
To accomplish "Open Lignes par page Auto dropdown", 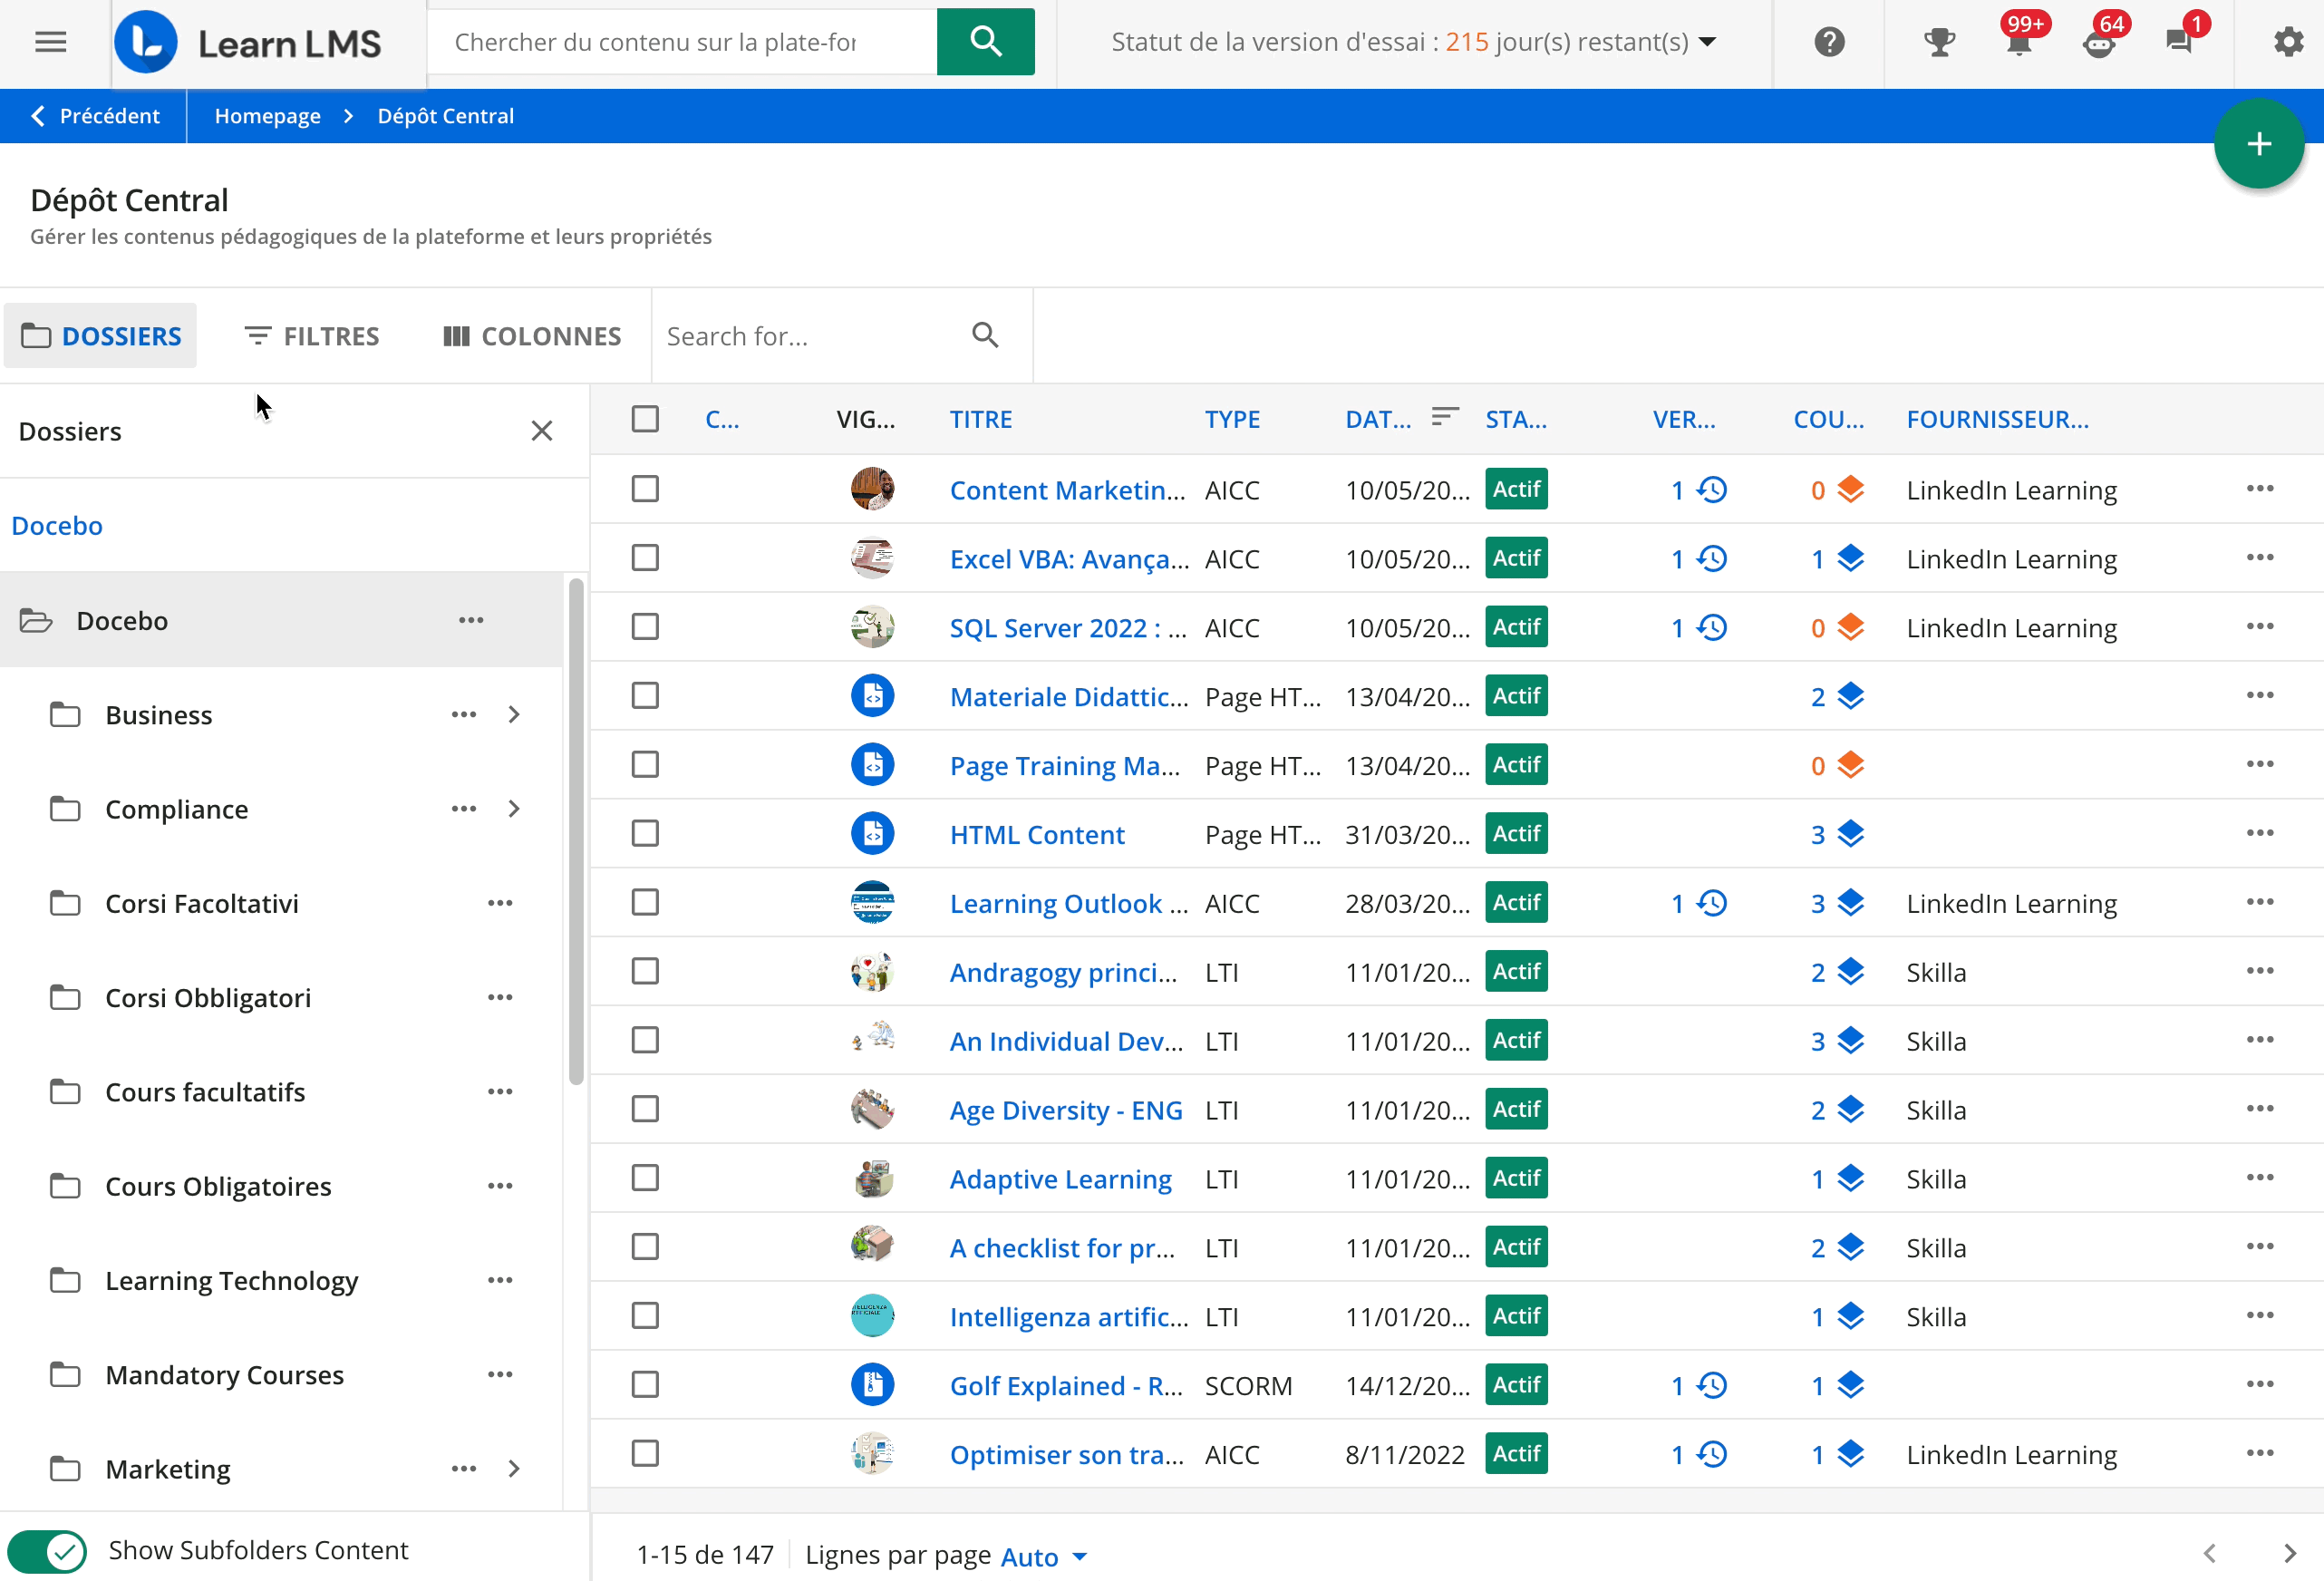I will (x=1044, y=1556).
